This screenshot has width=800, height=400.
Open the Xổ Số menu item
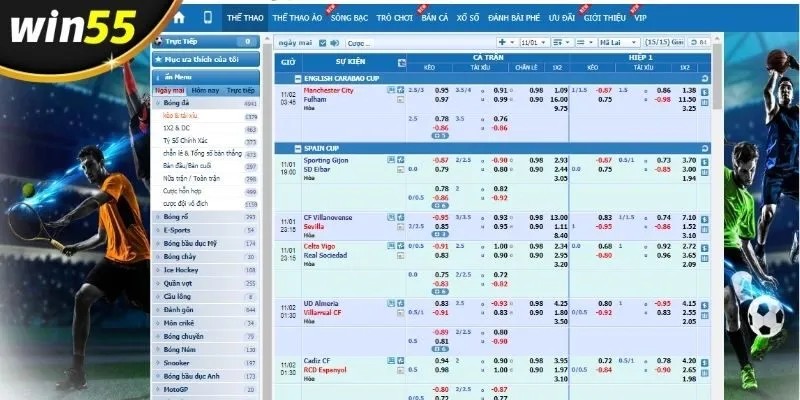point(468,18)
